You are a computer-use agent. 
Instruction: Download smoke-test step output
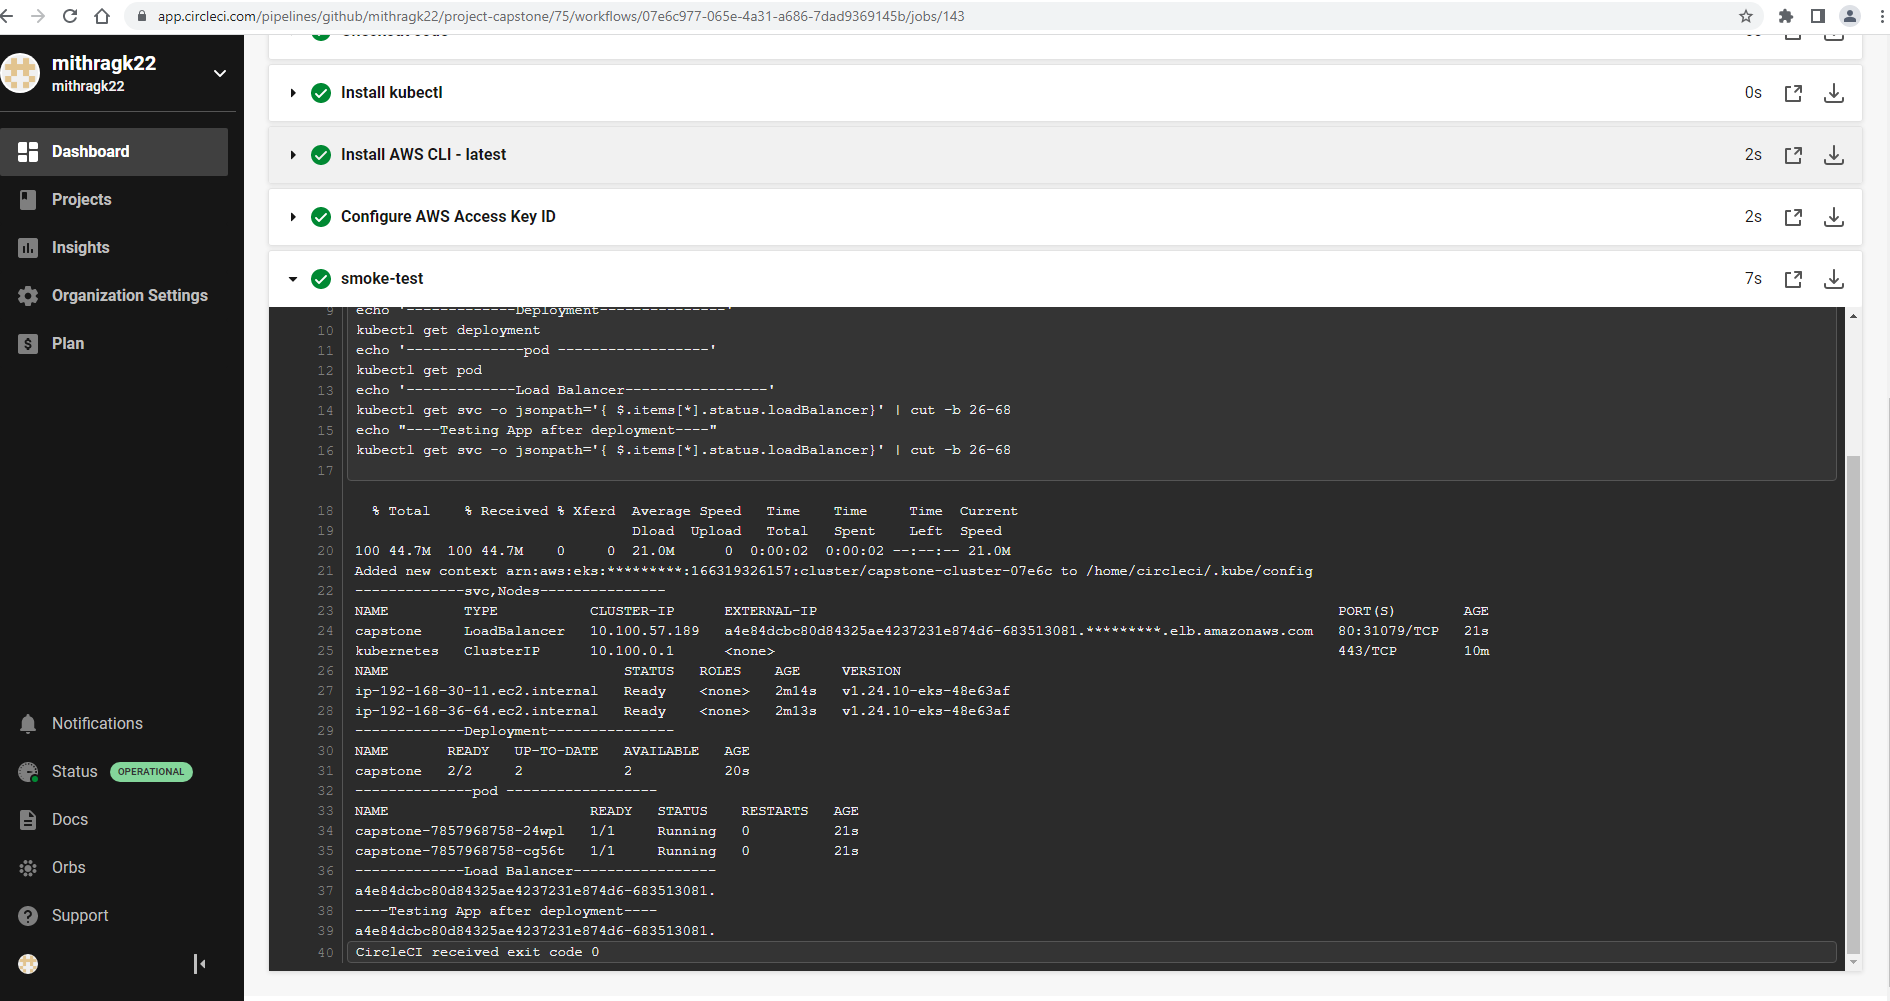pyautogui.click(x=1834, y=279)
